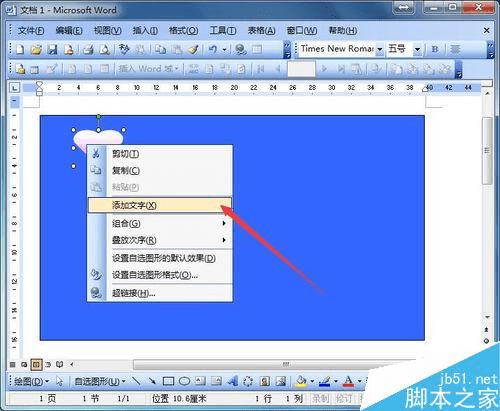500x411 pixels.
Task: Toggle Bold formatting with the B button
Action: click(435, 49)
